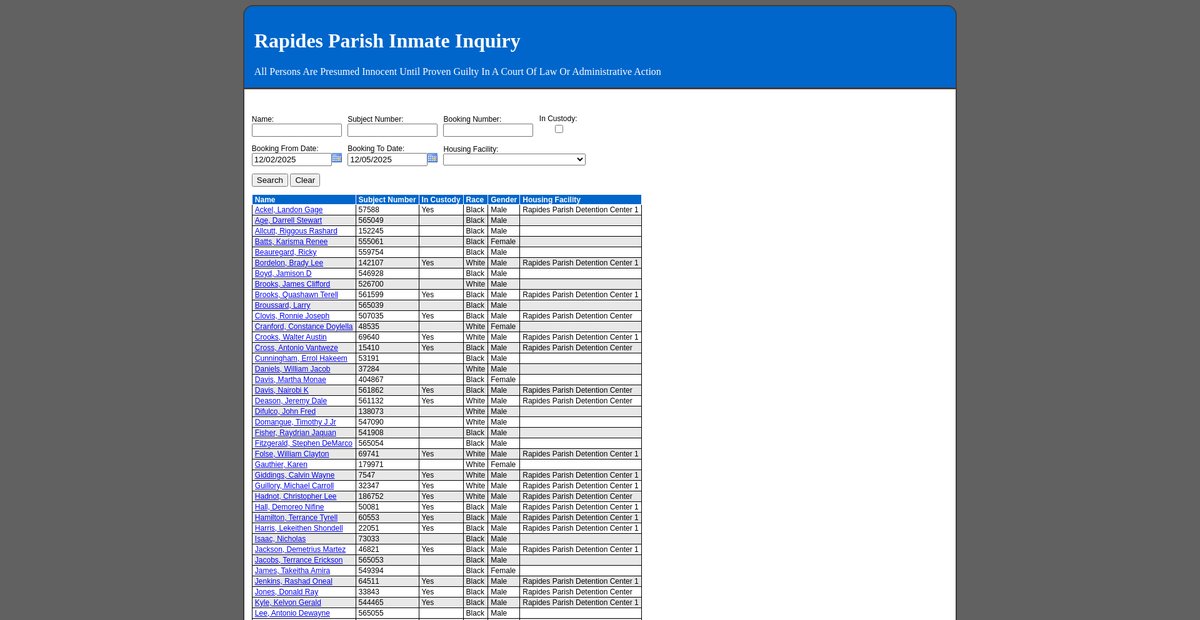1200x620 pixels.
Task: Sort by Subject Number column header
Action: point(387,200)
